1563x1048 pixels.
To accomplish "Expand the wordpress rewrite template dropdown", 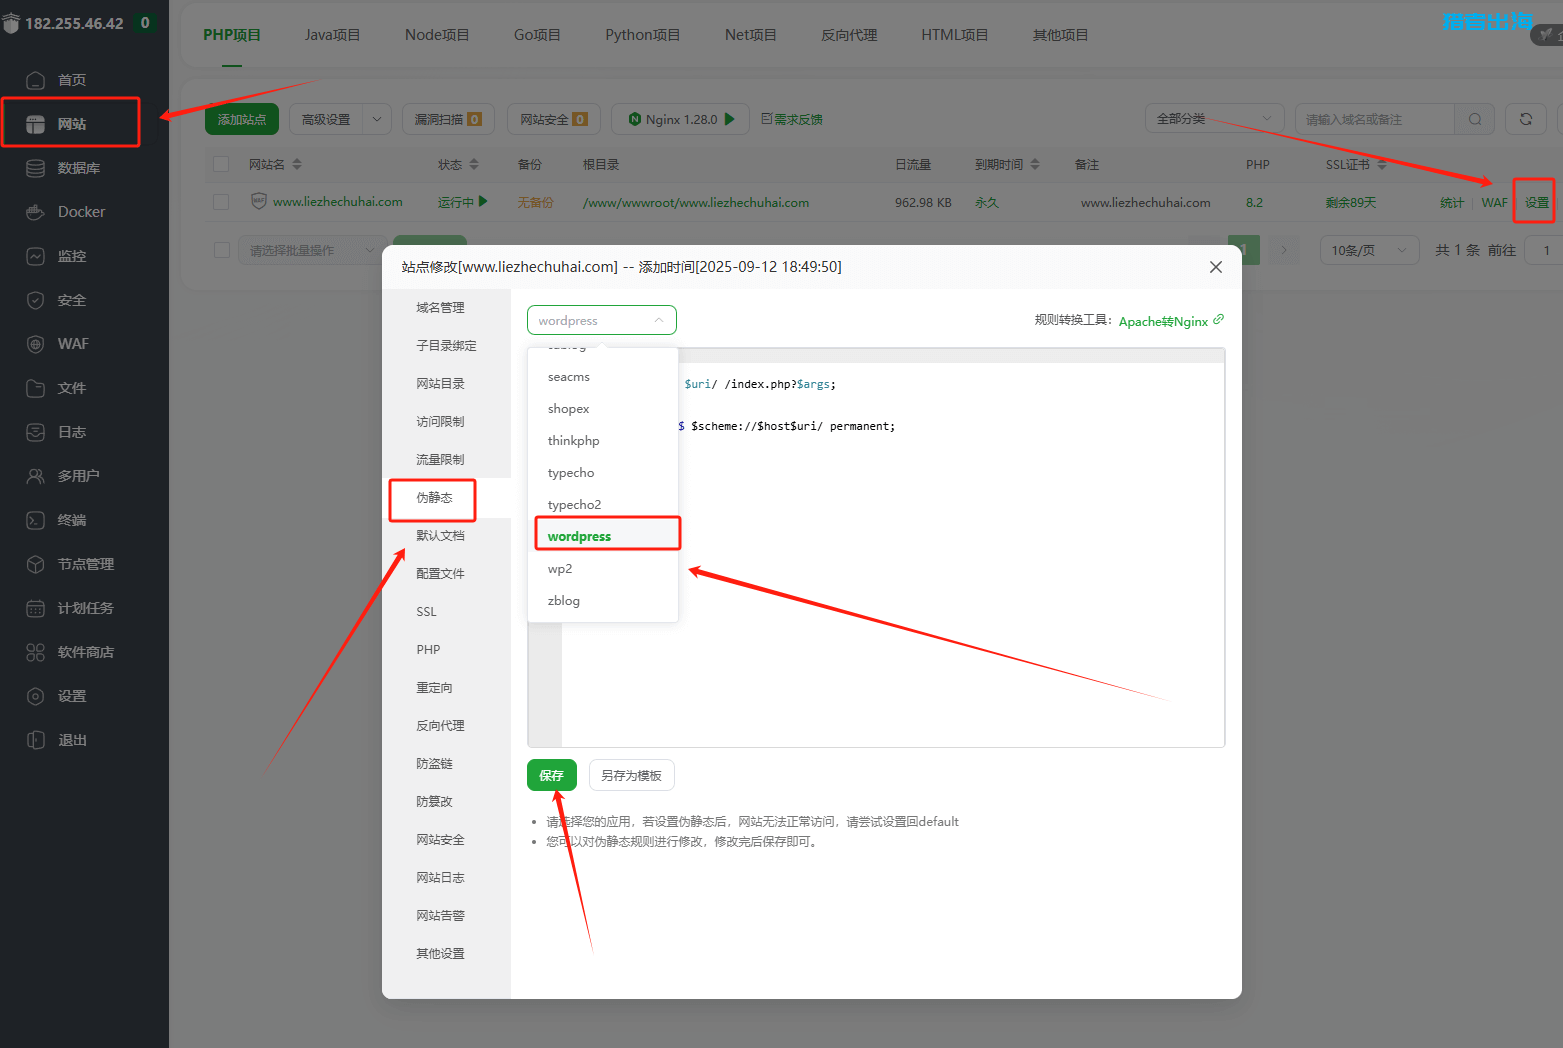I will coord(601,321).
